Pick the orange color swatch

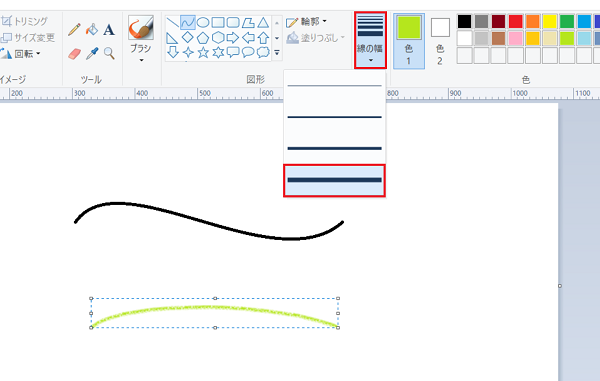(x=533, y=22)
